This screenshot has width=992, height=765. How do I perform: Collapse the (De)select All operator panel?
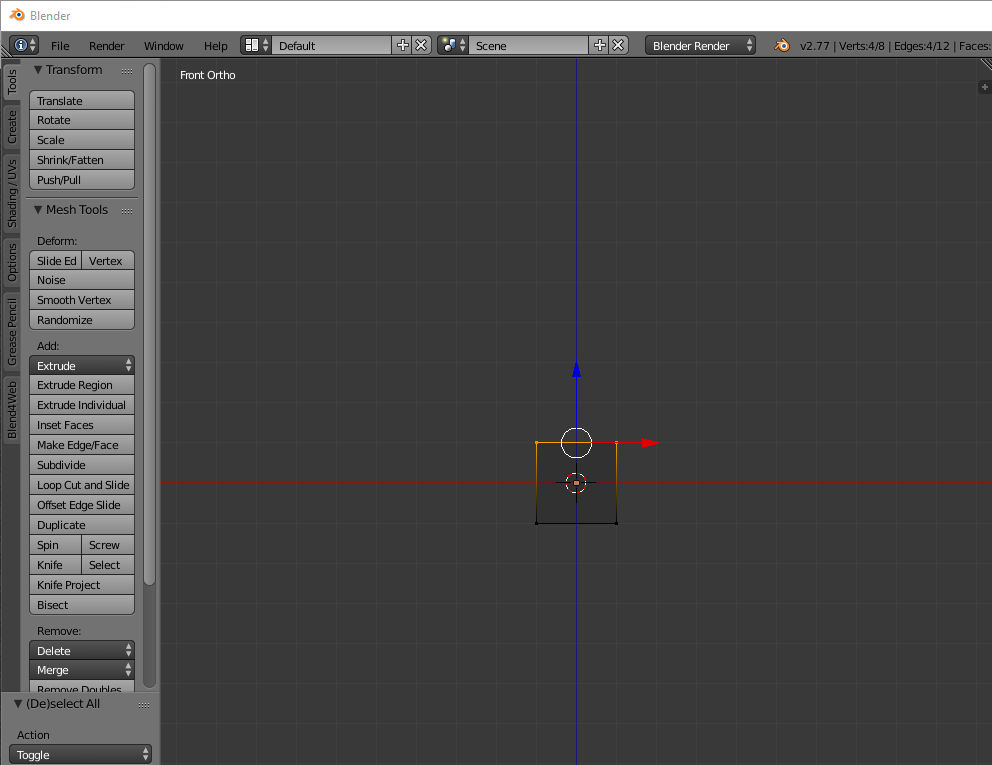click(18, 704)
